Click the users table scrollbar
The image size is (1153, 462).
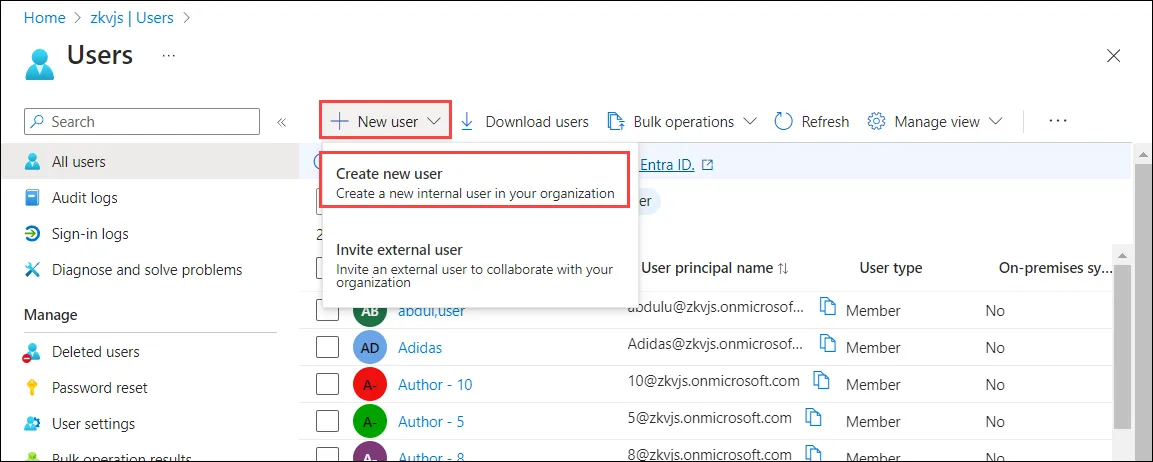1121,346
